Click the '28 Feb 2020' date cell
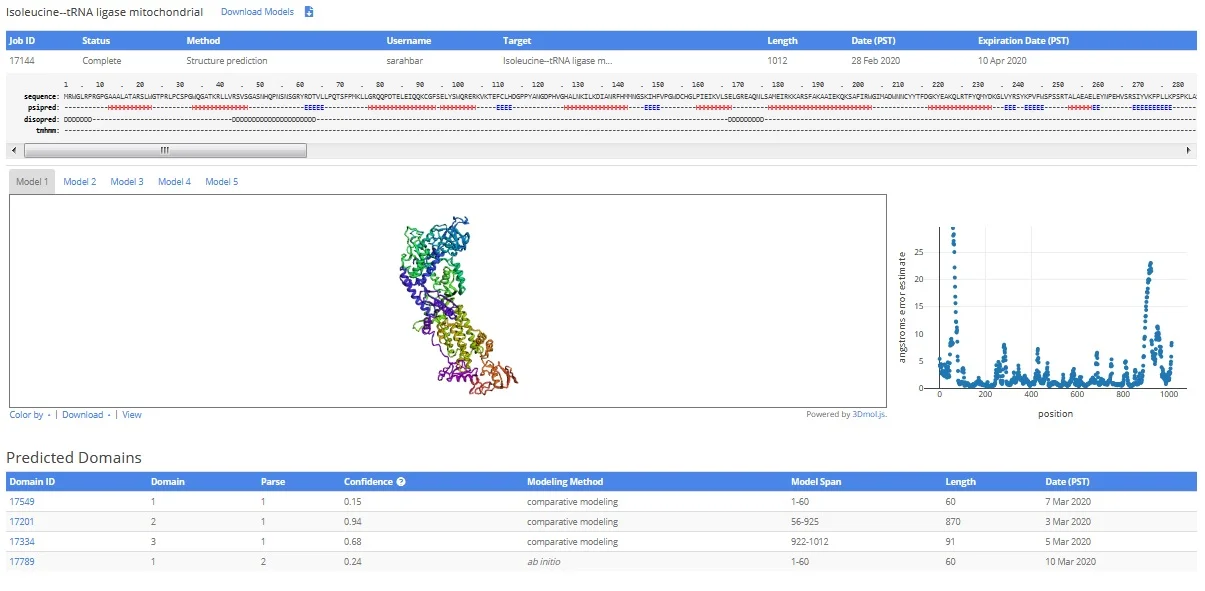 coord(876,60)
